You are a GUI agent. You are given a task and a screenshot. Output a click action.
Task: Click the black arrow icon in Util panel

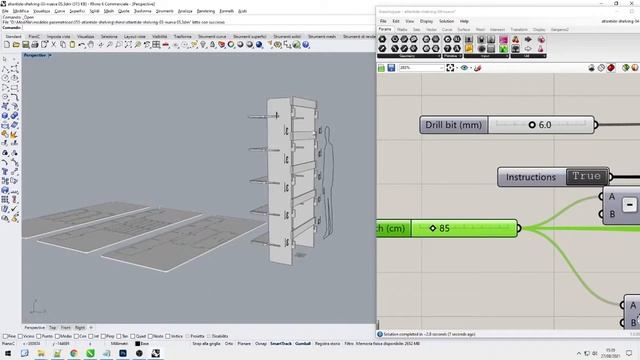[528, 40]
